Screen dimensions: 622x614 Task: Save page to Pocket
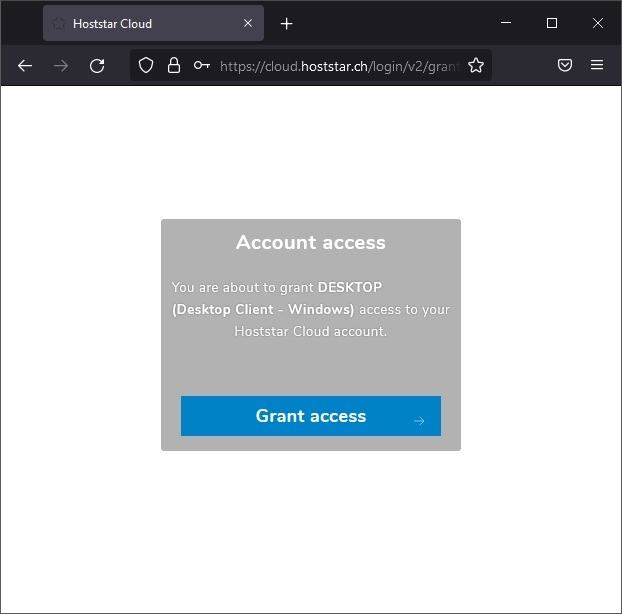click(x=565, y=65)
